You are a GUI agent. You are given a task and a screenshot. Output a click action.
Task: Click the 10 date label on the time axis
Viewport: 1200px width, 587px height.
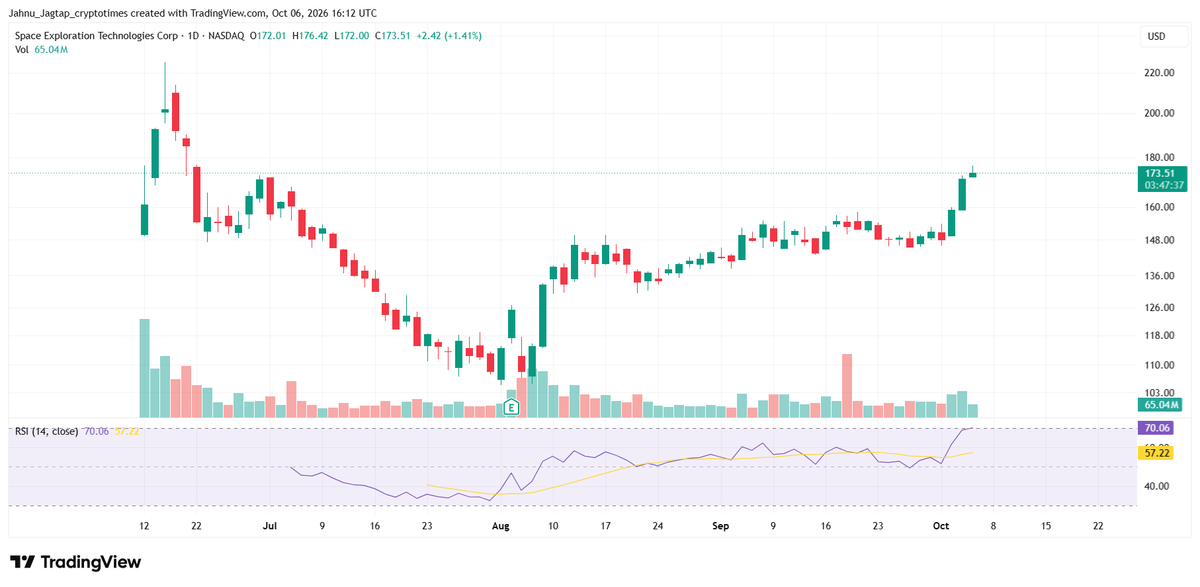point(554,525)
